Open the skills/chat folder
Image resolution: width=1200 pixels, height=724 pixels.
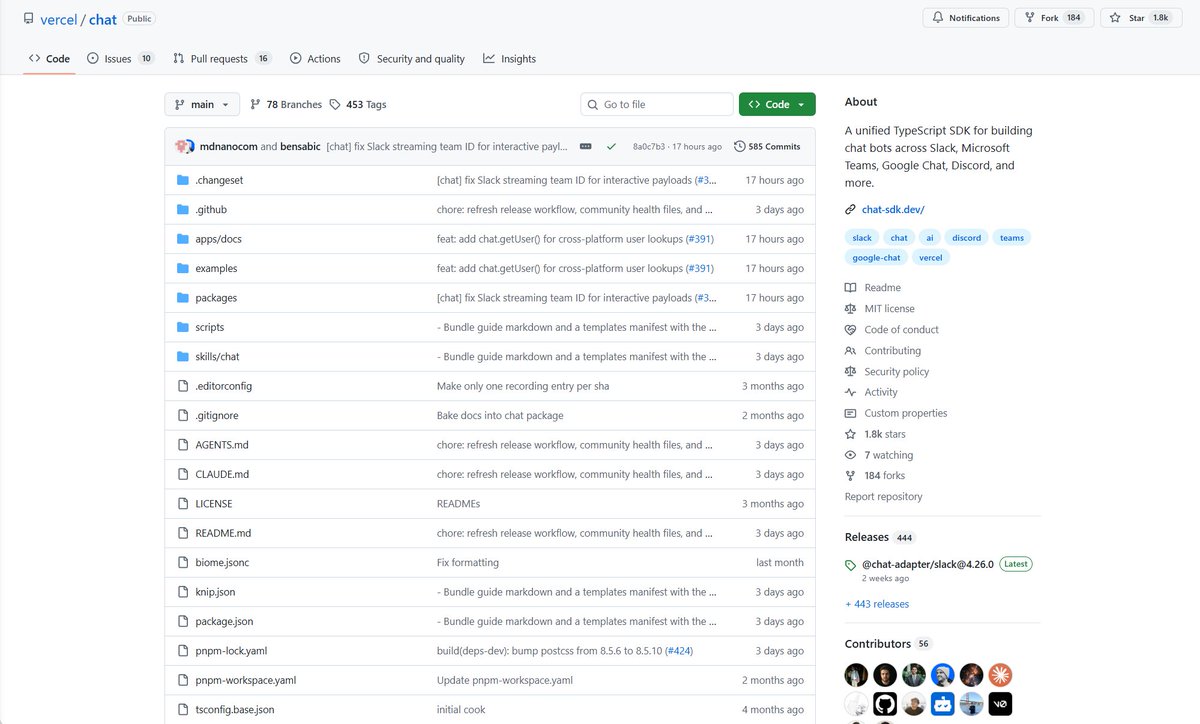tap(217, 357)
